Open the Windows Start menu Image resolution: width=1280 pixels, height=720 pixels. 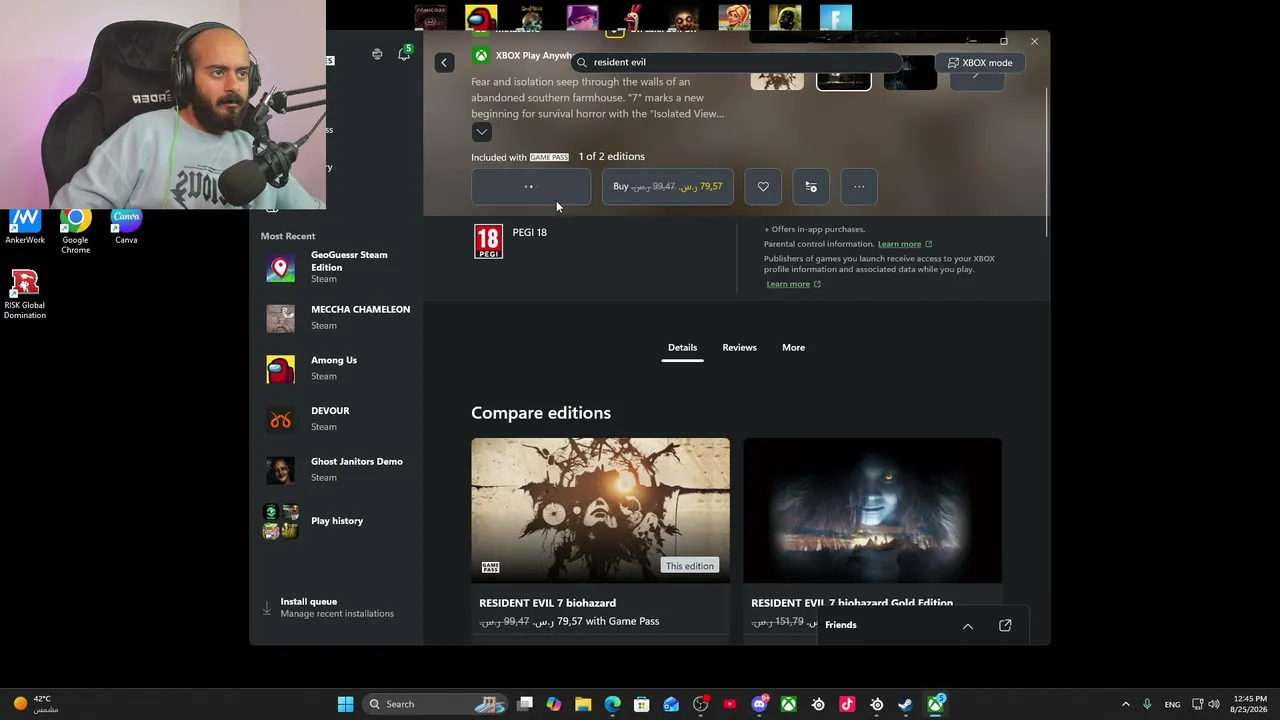[x=345, y=704]
